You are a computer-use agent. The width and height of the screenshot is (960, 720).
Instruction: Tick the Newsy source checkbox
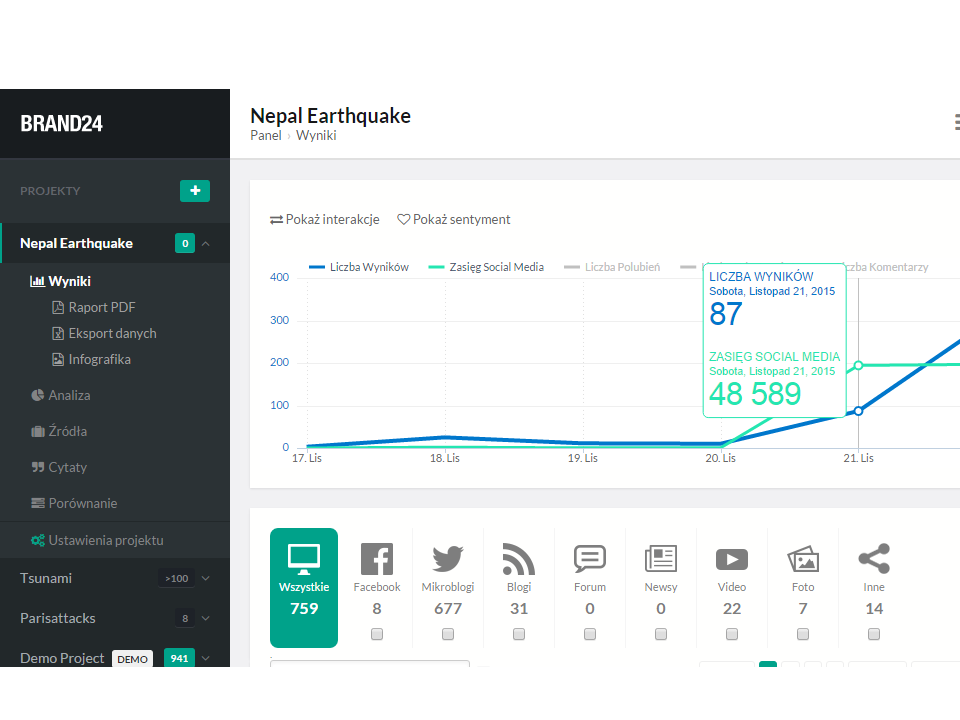(661, 634)
